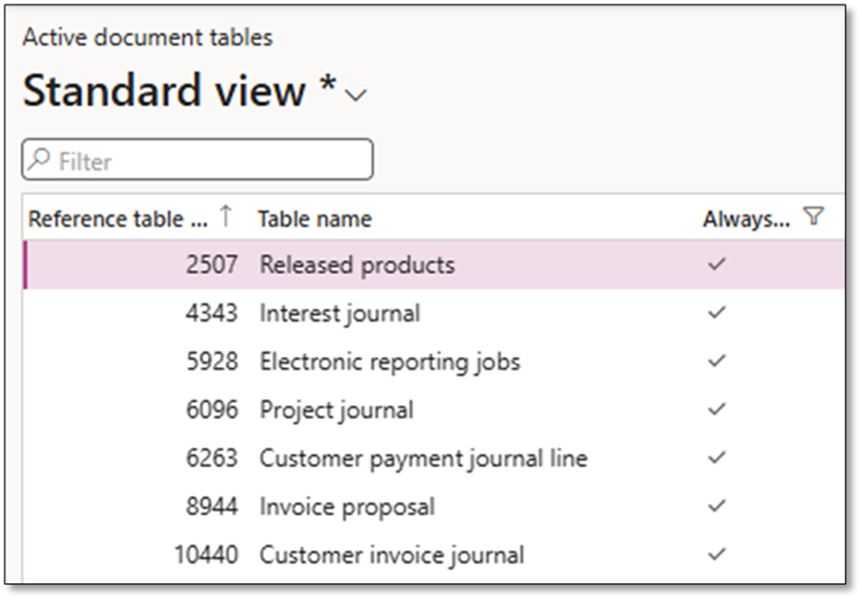Select the Interest journal table name

click(339, 313)
